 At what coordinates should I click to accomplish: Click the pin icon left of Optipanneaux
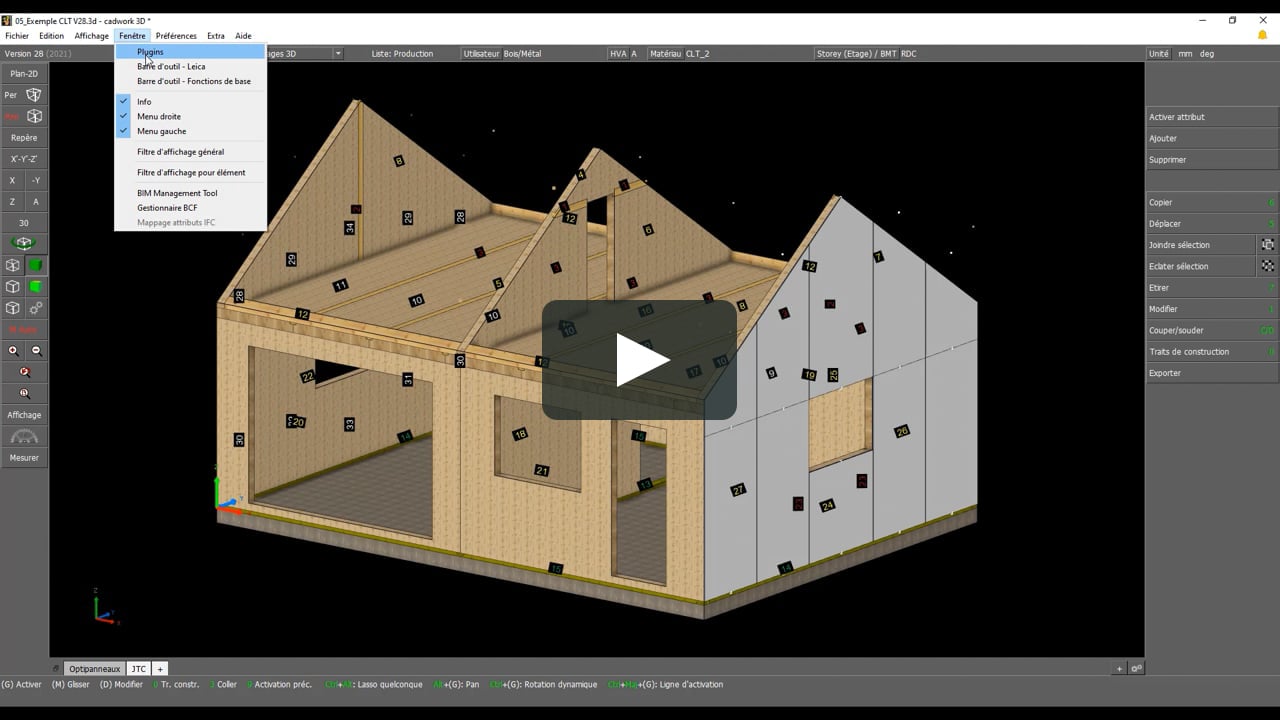[x=56, y=669]
